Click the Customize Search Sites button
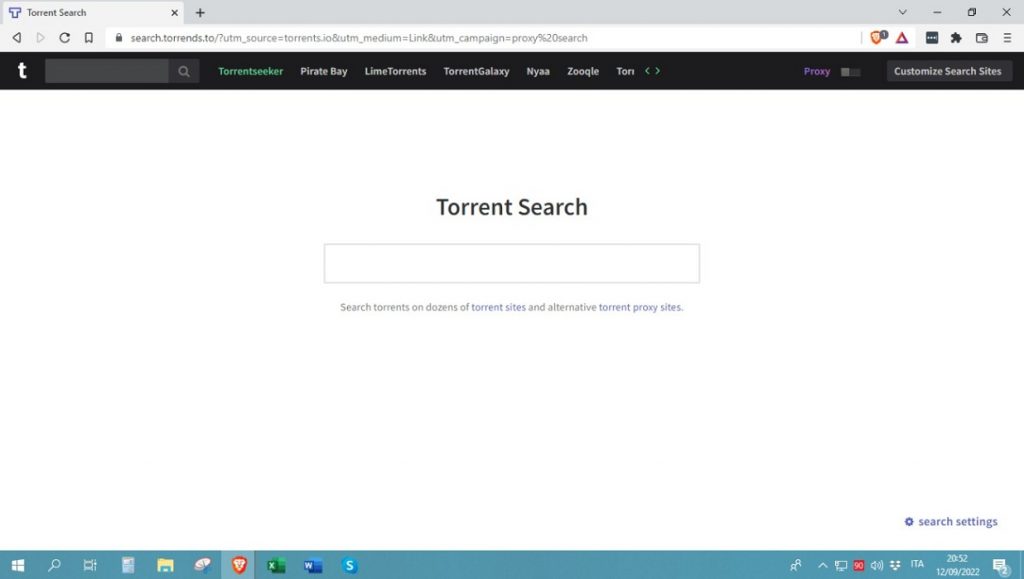The width and height of the screenshot is (1024, 579). [x=948, y=71]
